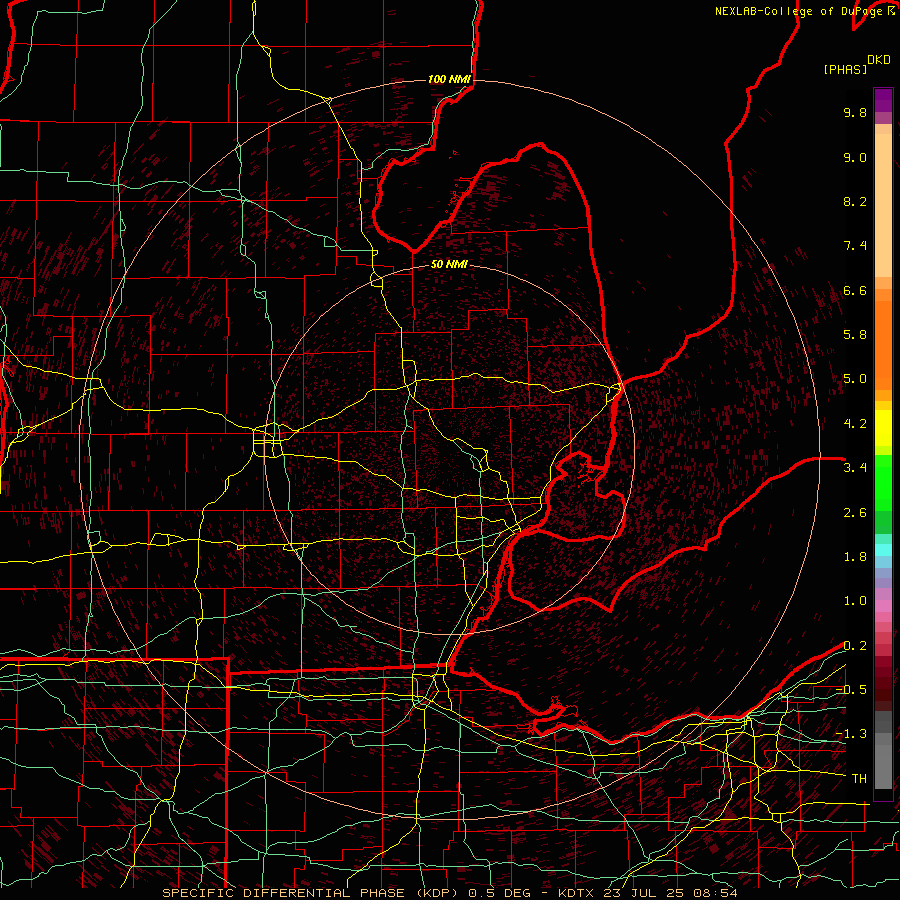The width and height of the screenshot is (900, 900).
Task: Click the 5.0 value on color scale
Action: 855,379
